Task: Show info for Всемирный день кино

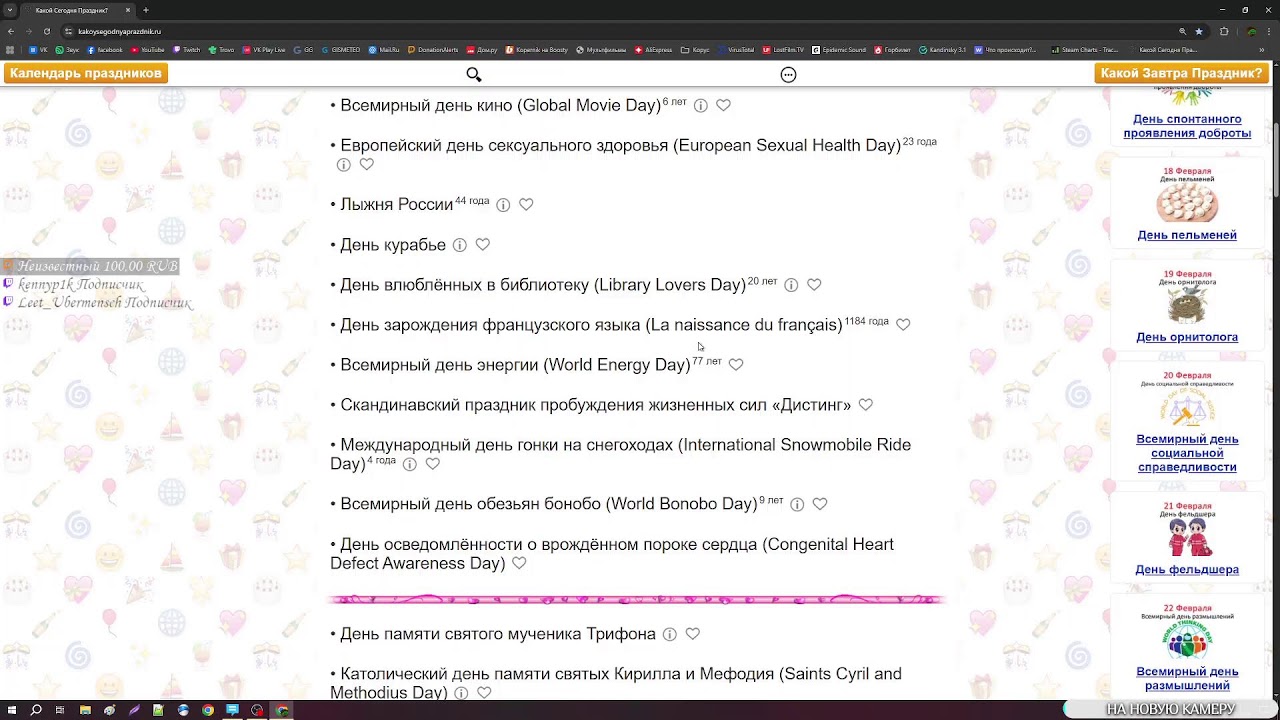Action: (701, 105)
